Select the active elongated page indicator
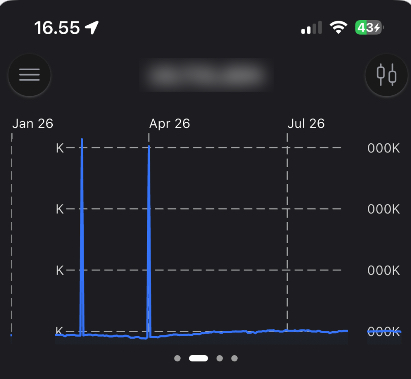This screenshot has width=411, height=379. point(198,358)
